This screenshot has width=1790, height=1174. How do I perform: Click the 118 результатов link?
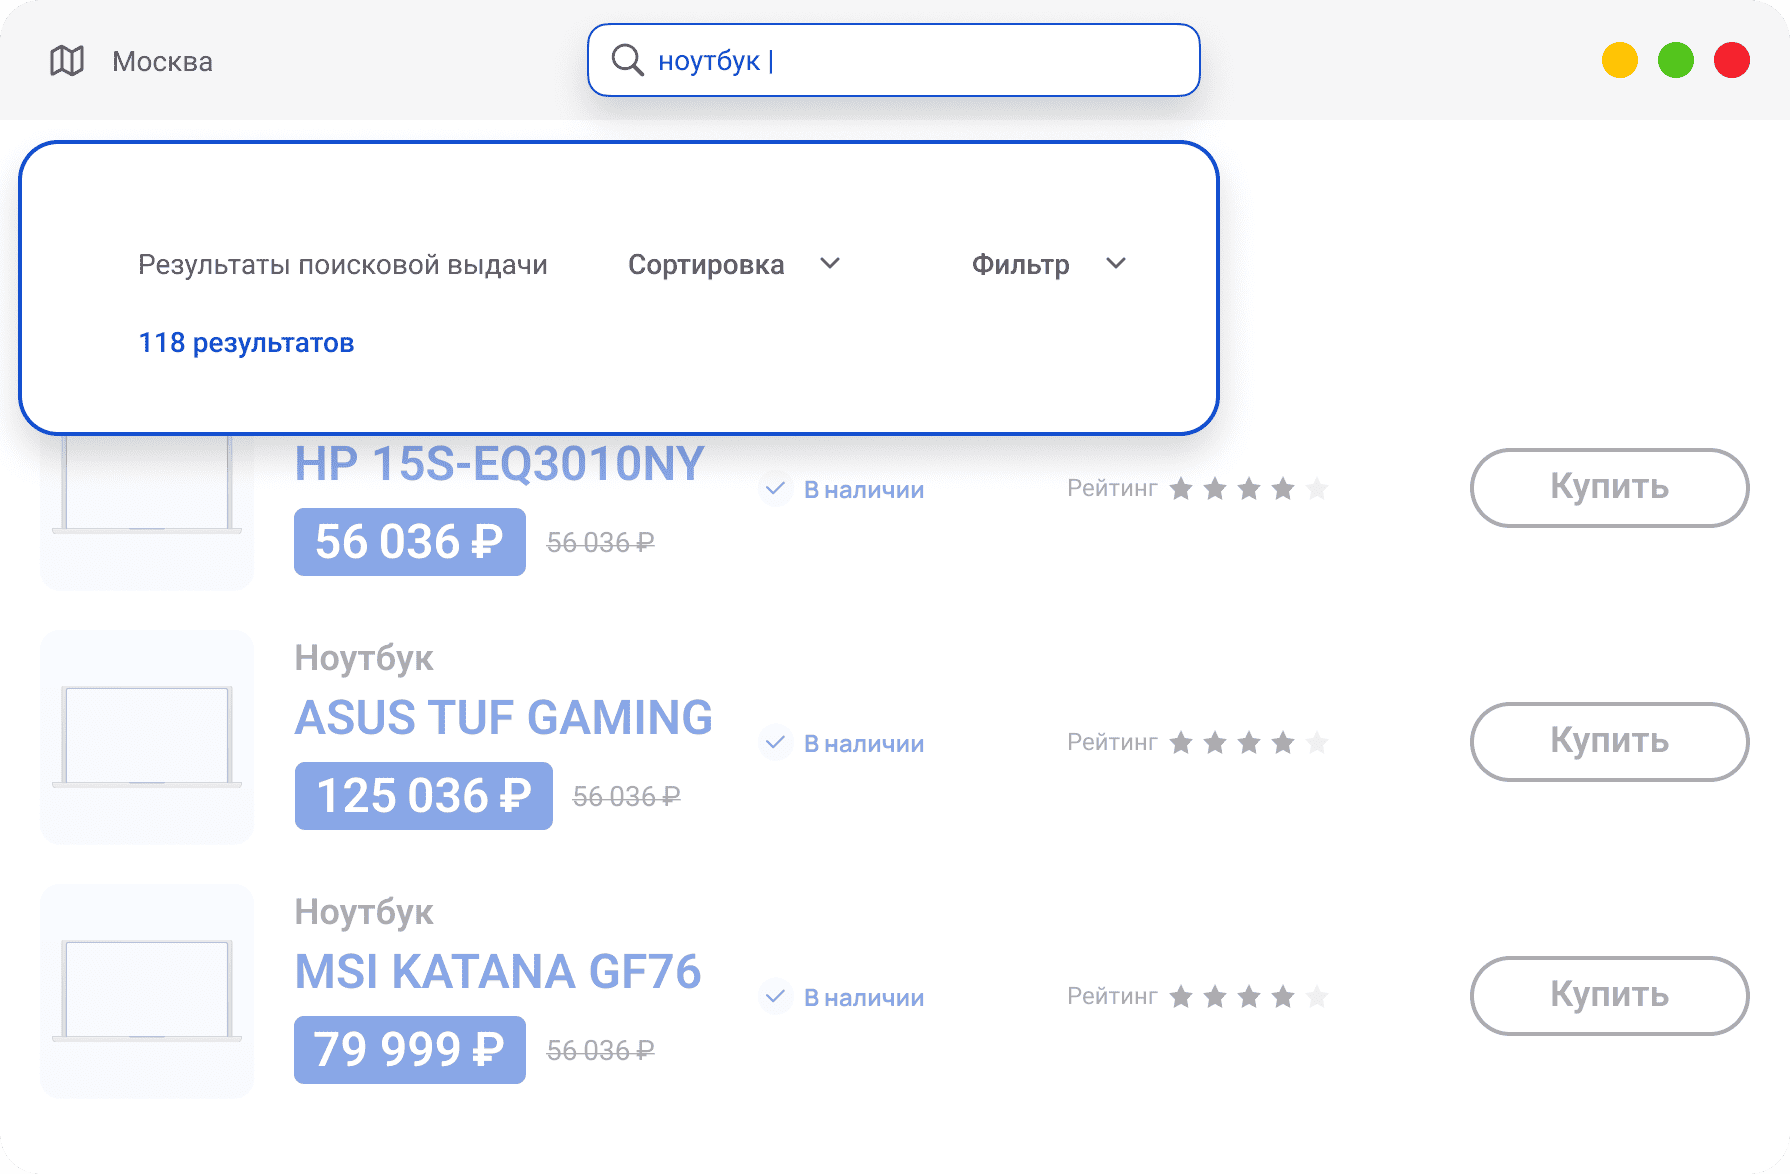(x=246, y=343)
